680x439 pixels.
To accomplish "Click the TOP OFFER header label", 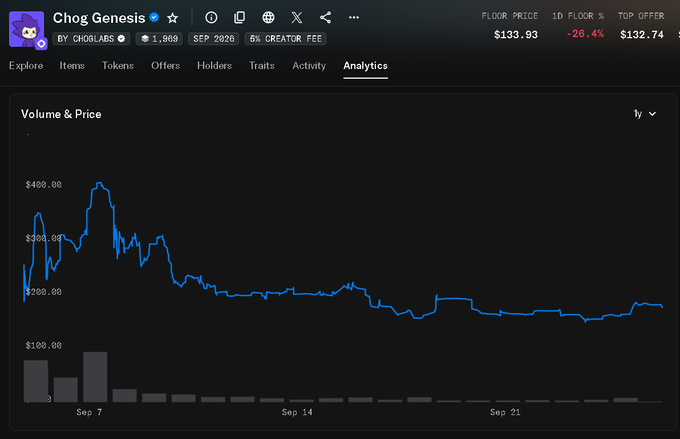I will pyautogui.click(x=641, y=16).
